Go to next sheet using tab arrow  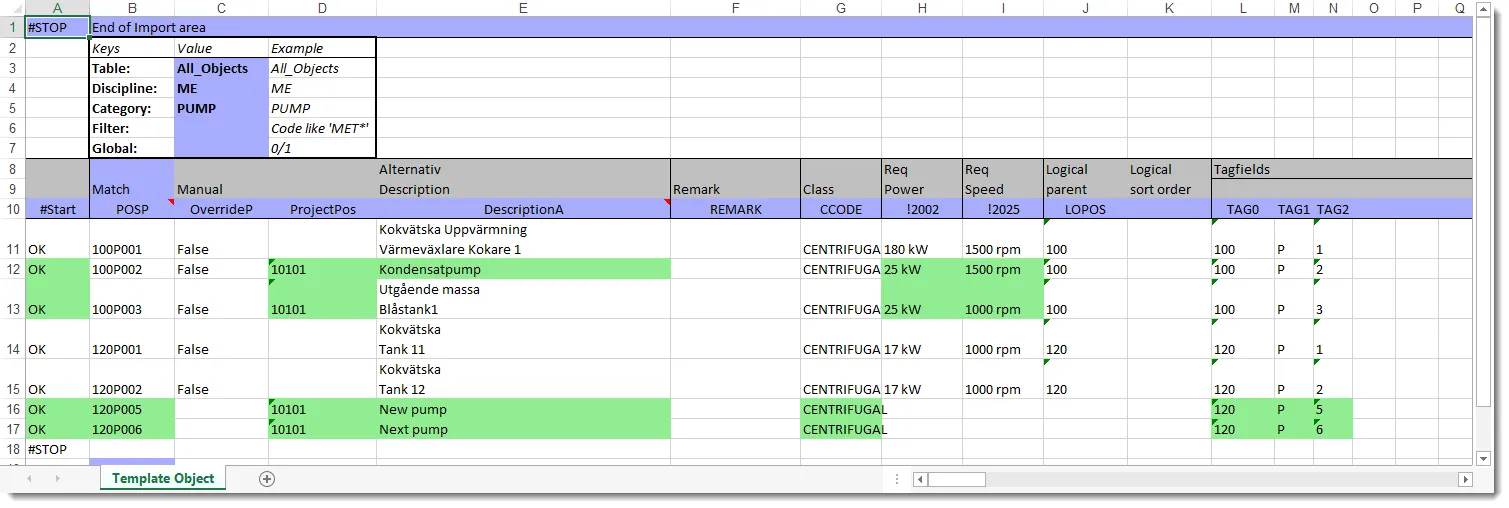pyautogui.click(x=57, y=479)
